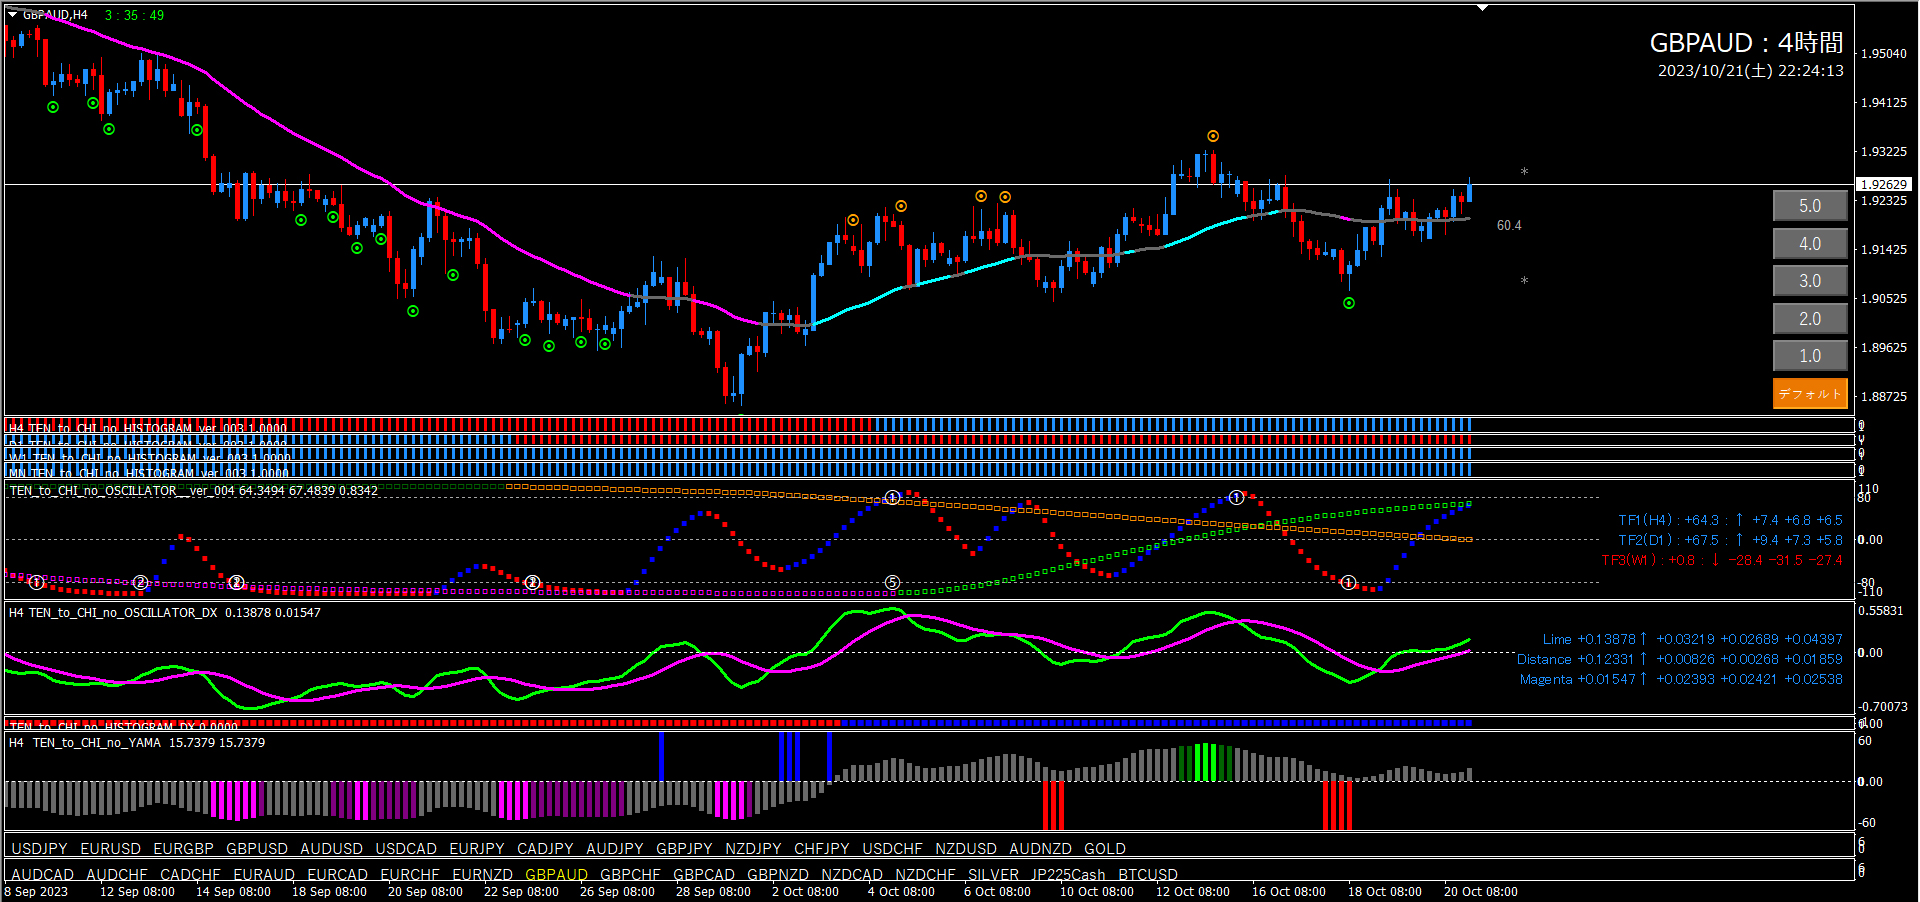Show the AUDJPY pair
The width and height of the screenshot is (1920, 902).
tap(615, 849)
